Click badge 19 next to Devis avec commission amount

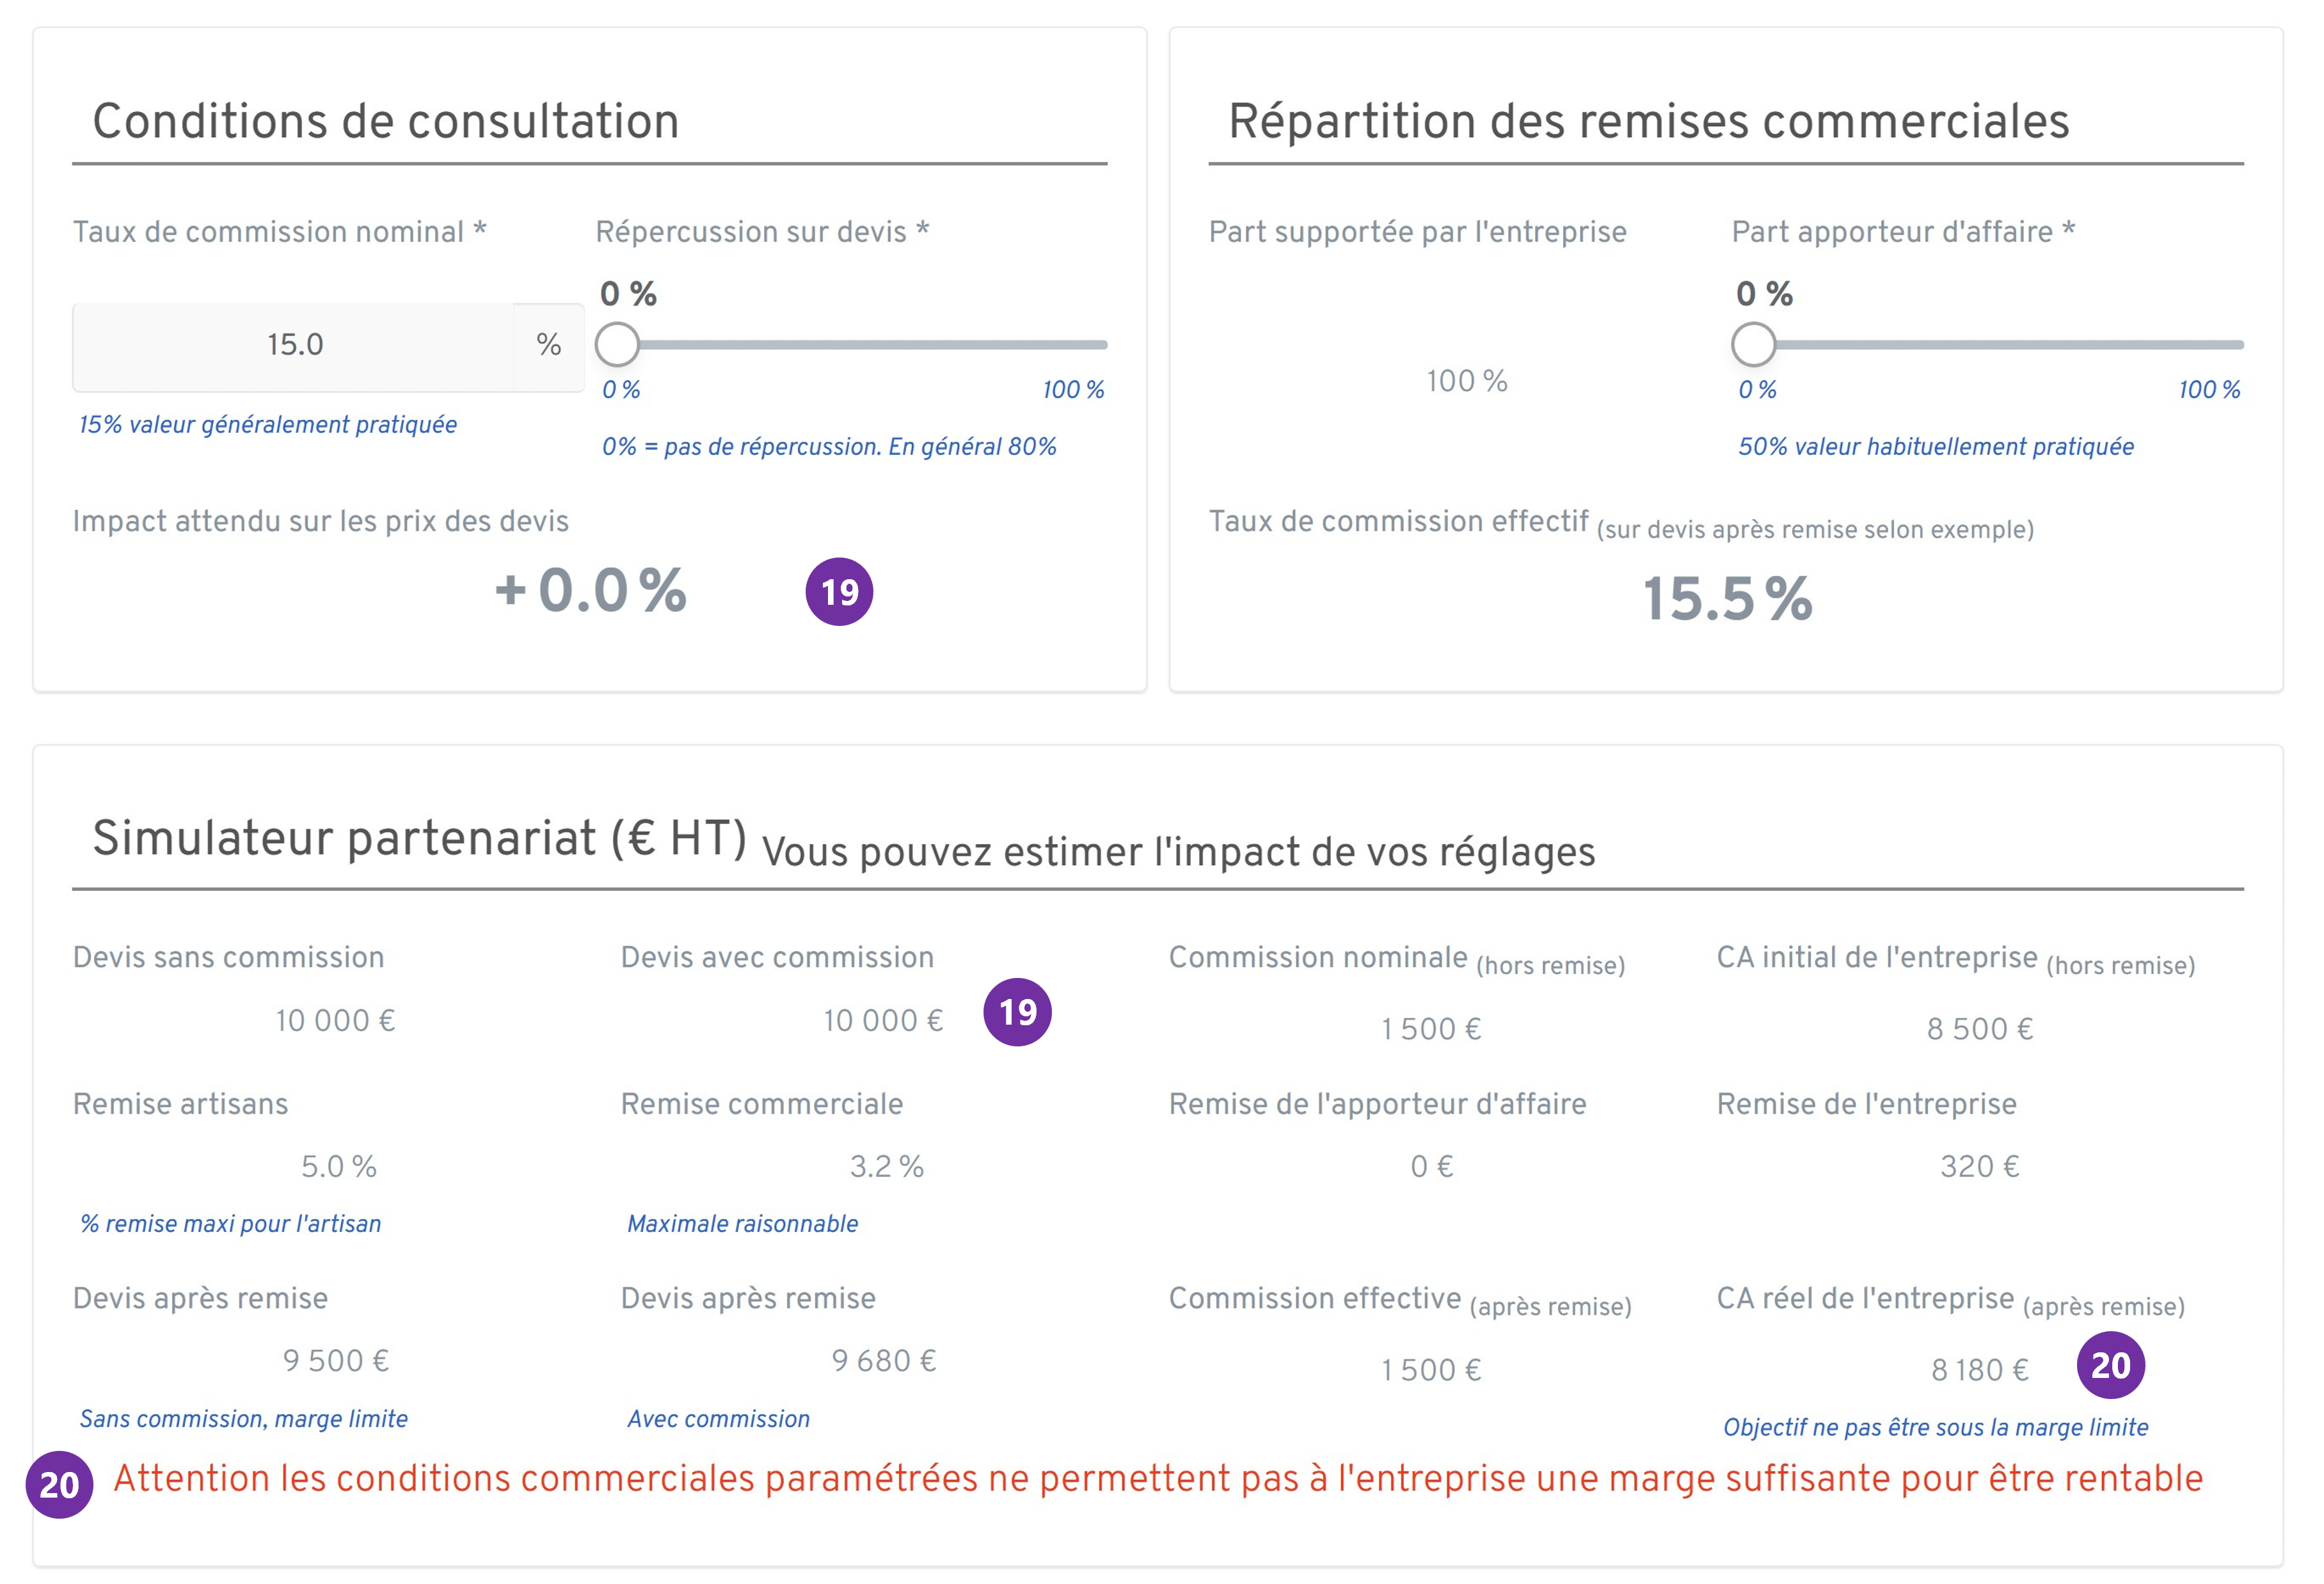click(x=1017, y=1012)
